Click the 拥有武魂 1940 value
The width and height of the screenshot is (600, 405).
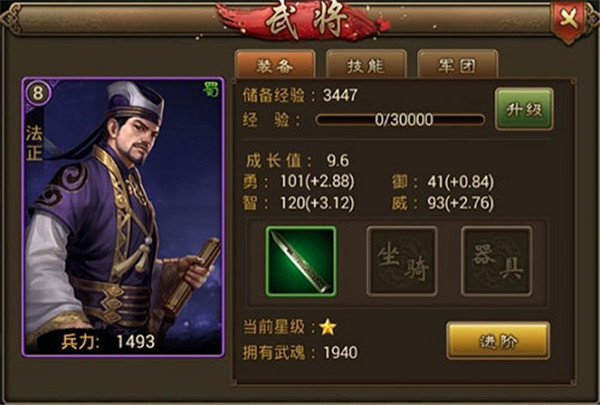pos(341,352)
